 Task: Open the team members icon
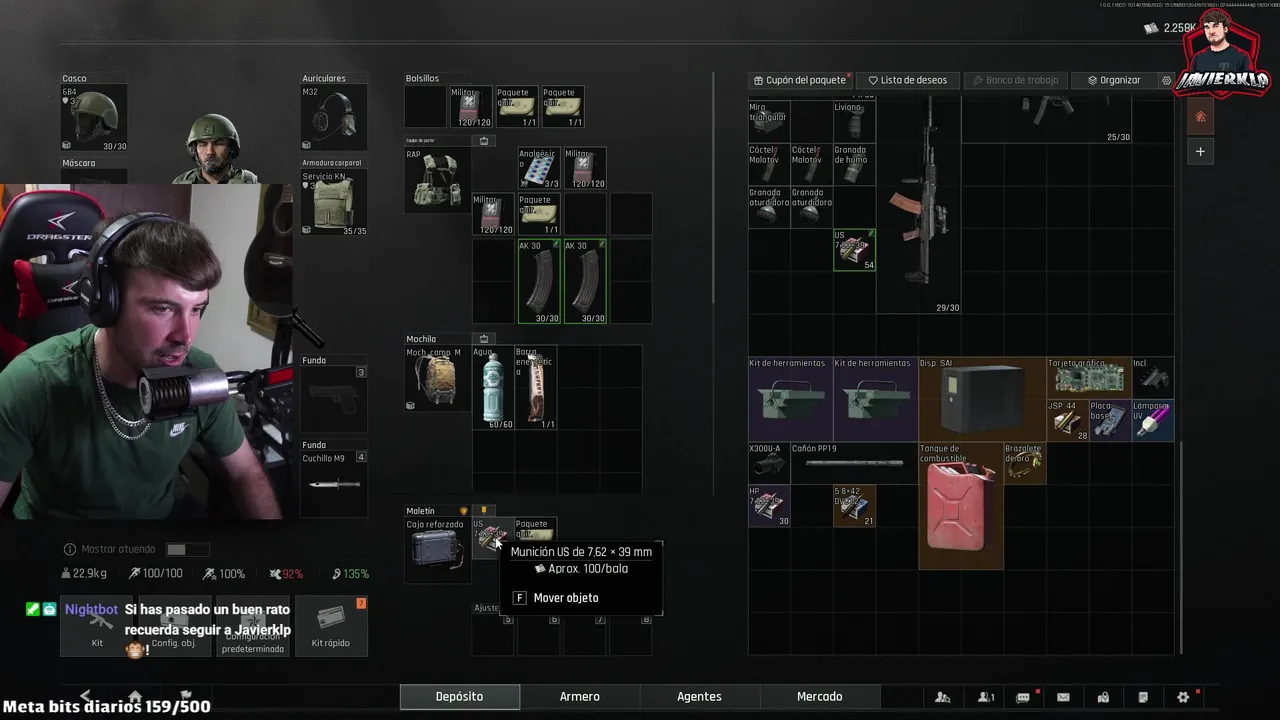(x=986, y=697)
